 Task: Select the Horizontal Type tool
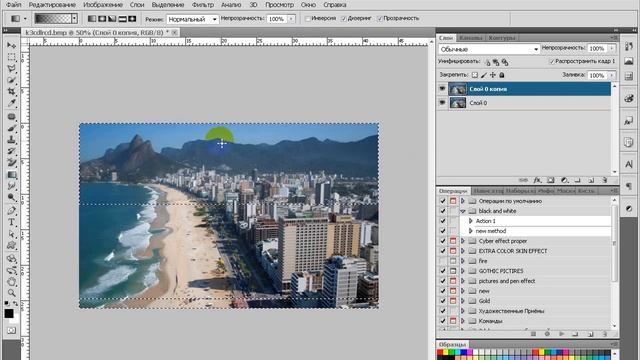pyautogui.click(x=11, y=222)
